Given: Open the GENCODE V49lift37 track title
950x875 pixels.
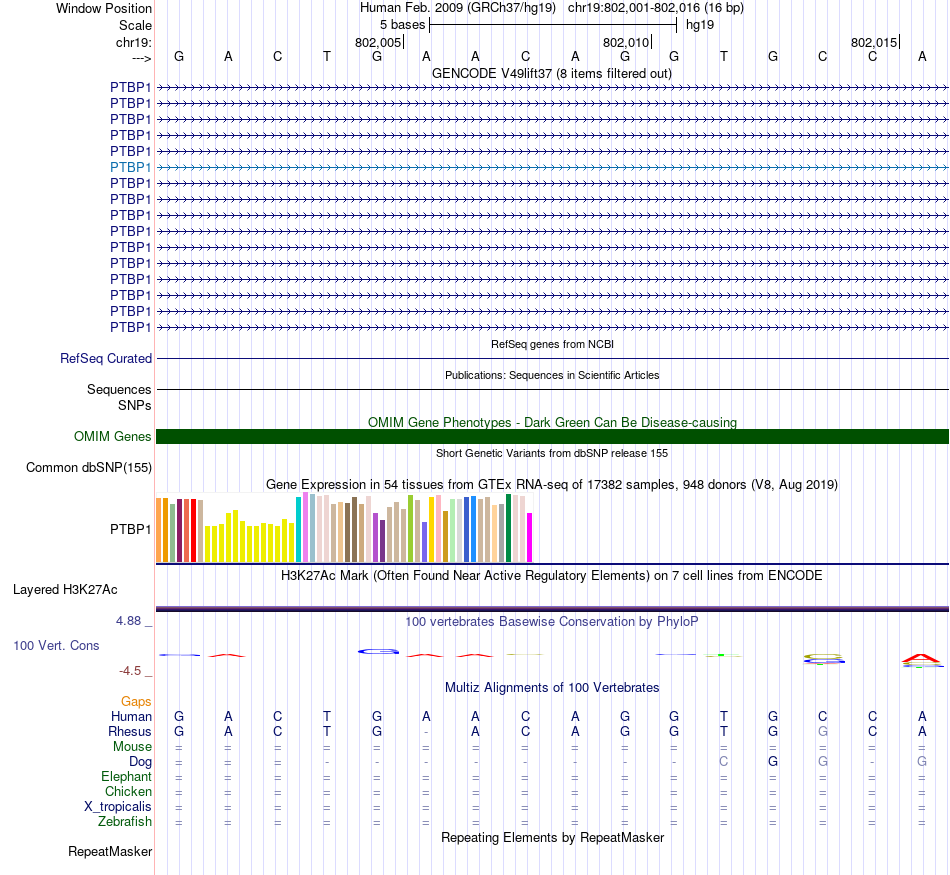Looking at the screenshot, I should [552, 73].
